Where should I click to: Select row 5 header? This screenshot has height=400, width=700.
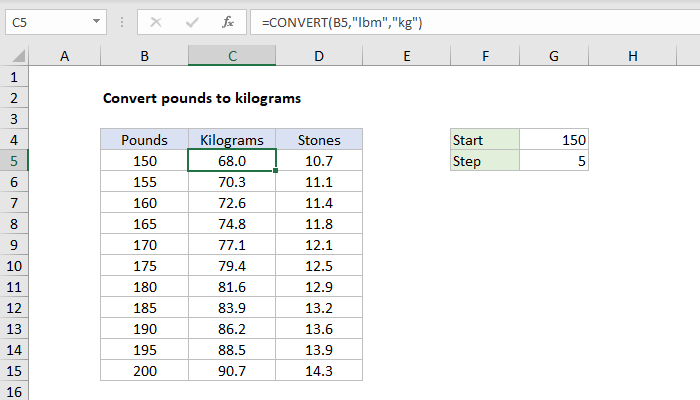click(15, 160)
